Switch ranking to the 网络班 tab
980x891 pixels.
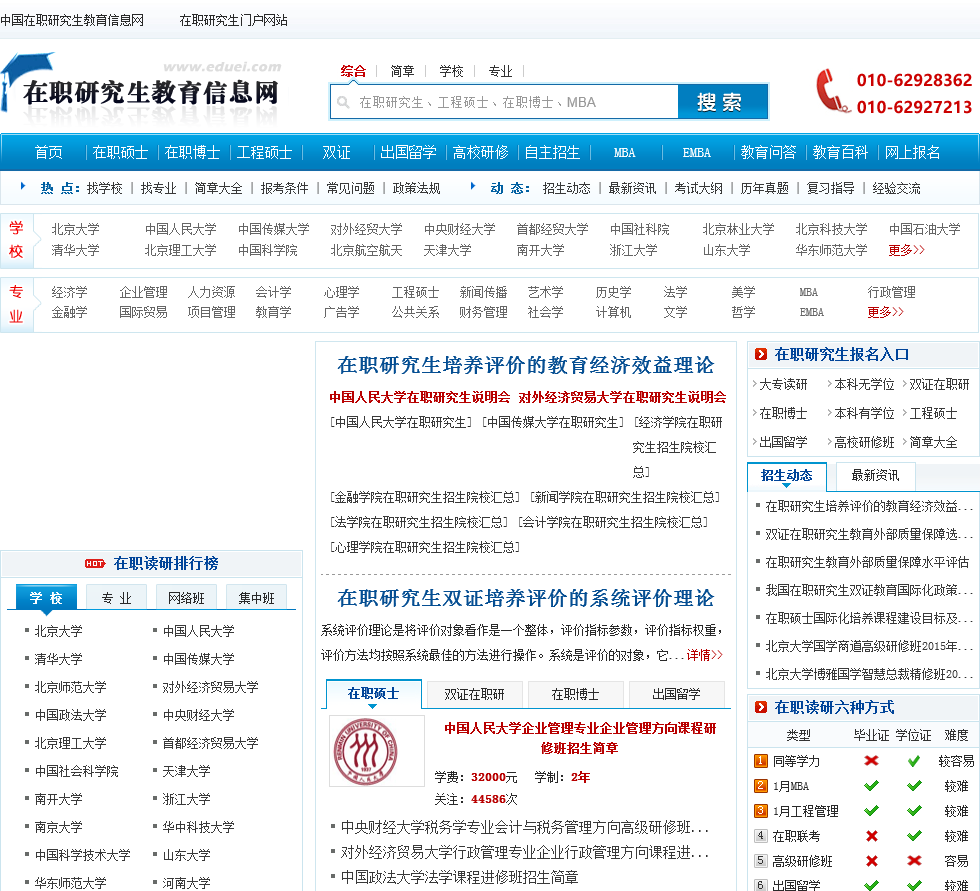[186, 598]
